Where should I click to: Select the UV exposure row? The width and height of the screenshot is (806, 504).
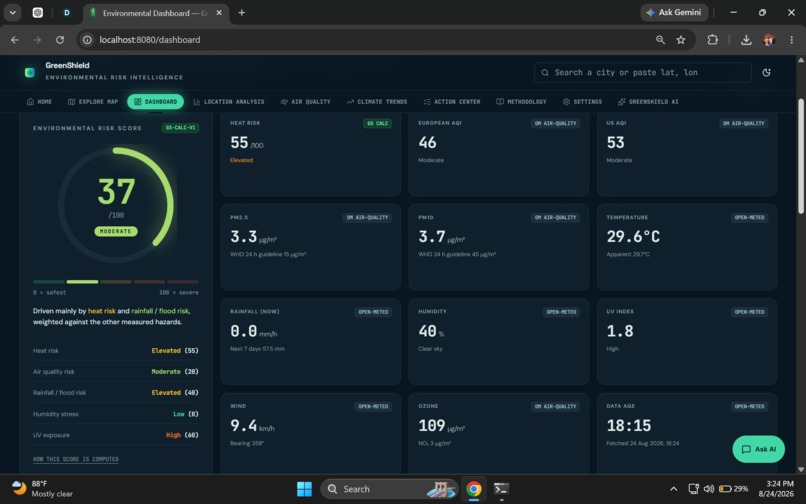tap(116, 435)
